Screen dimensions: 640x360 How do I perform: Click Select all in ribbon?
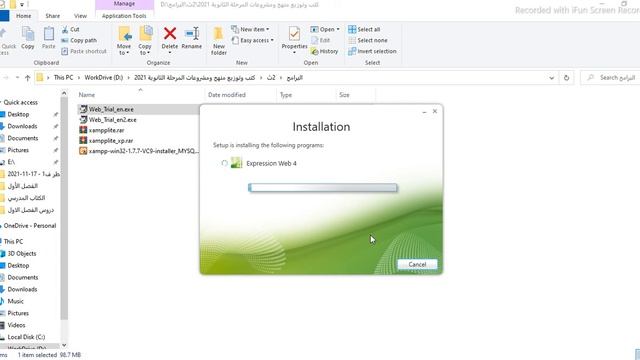364,29
